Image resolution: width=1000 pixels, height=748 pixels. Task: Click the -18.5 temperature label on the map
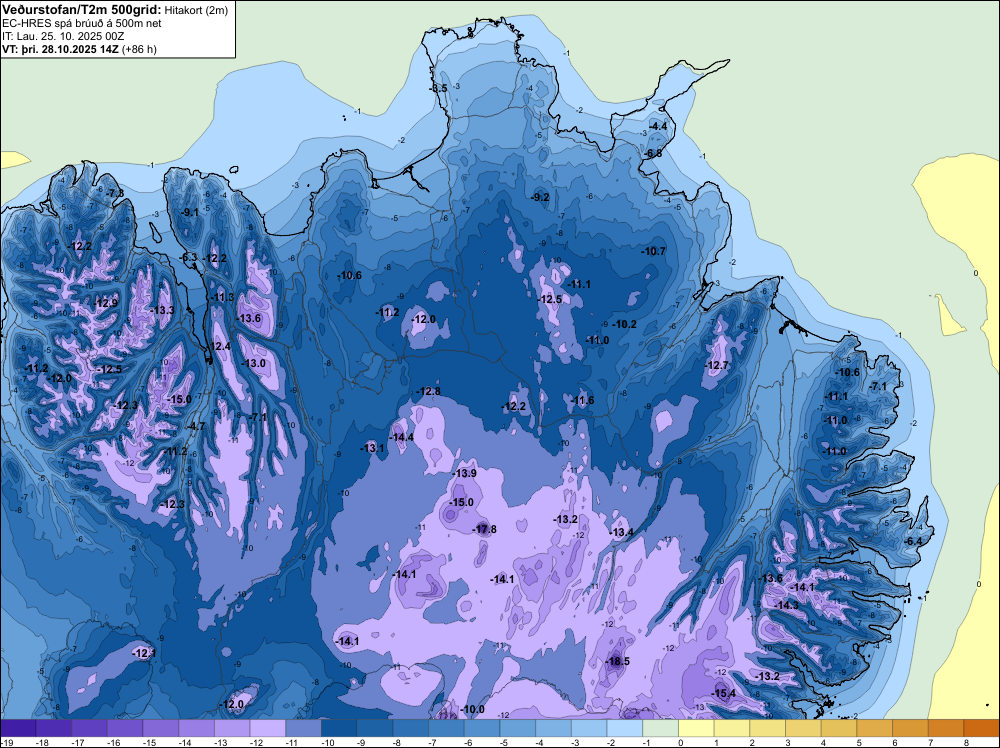point(617,661)
